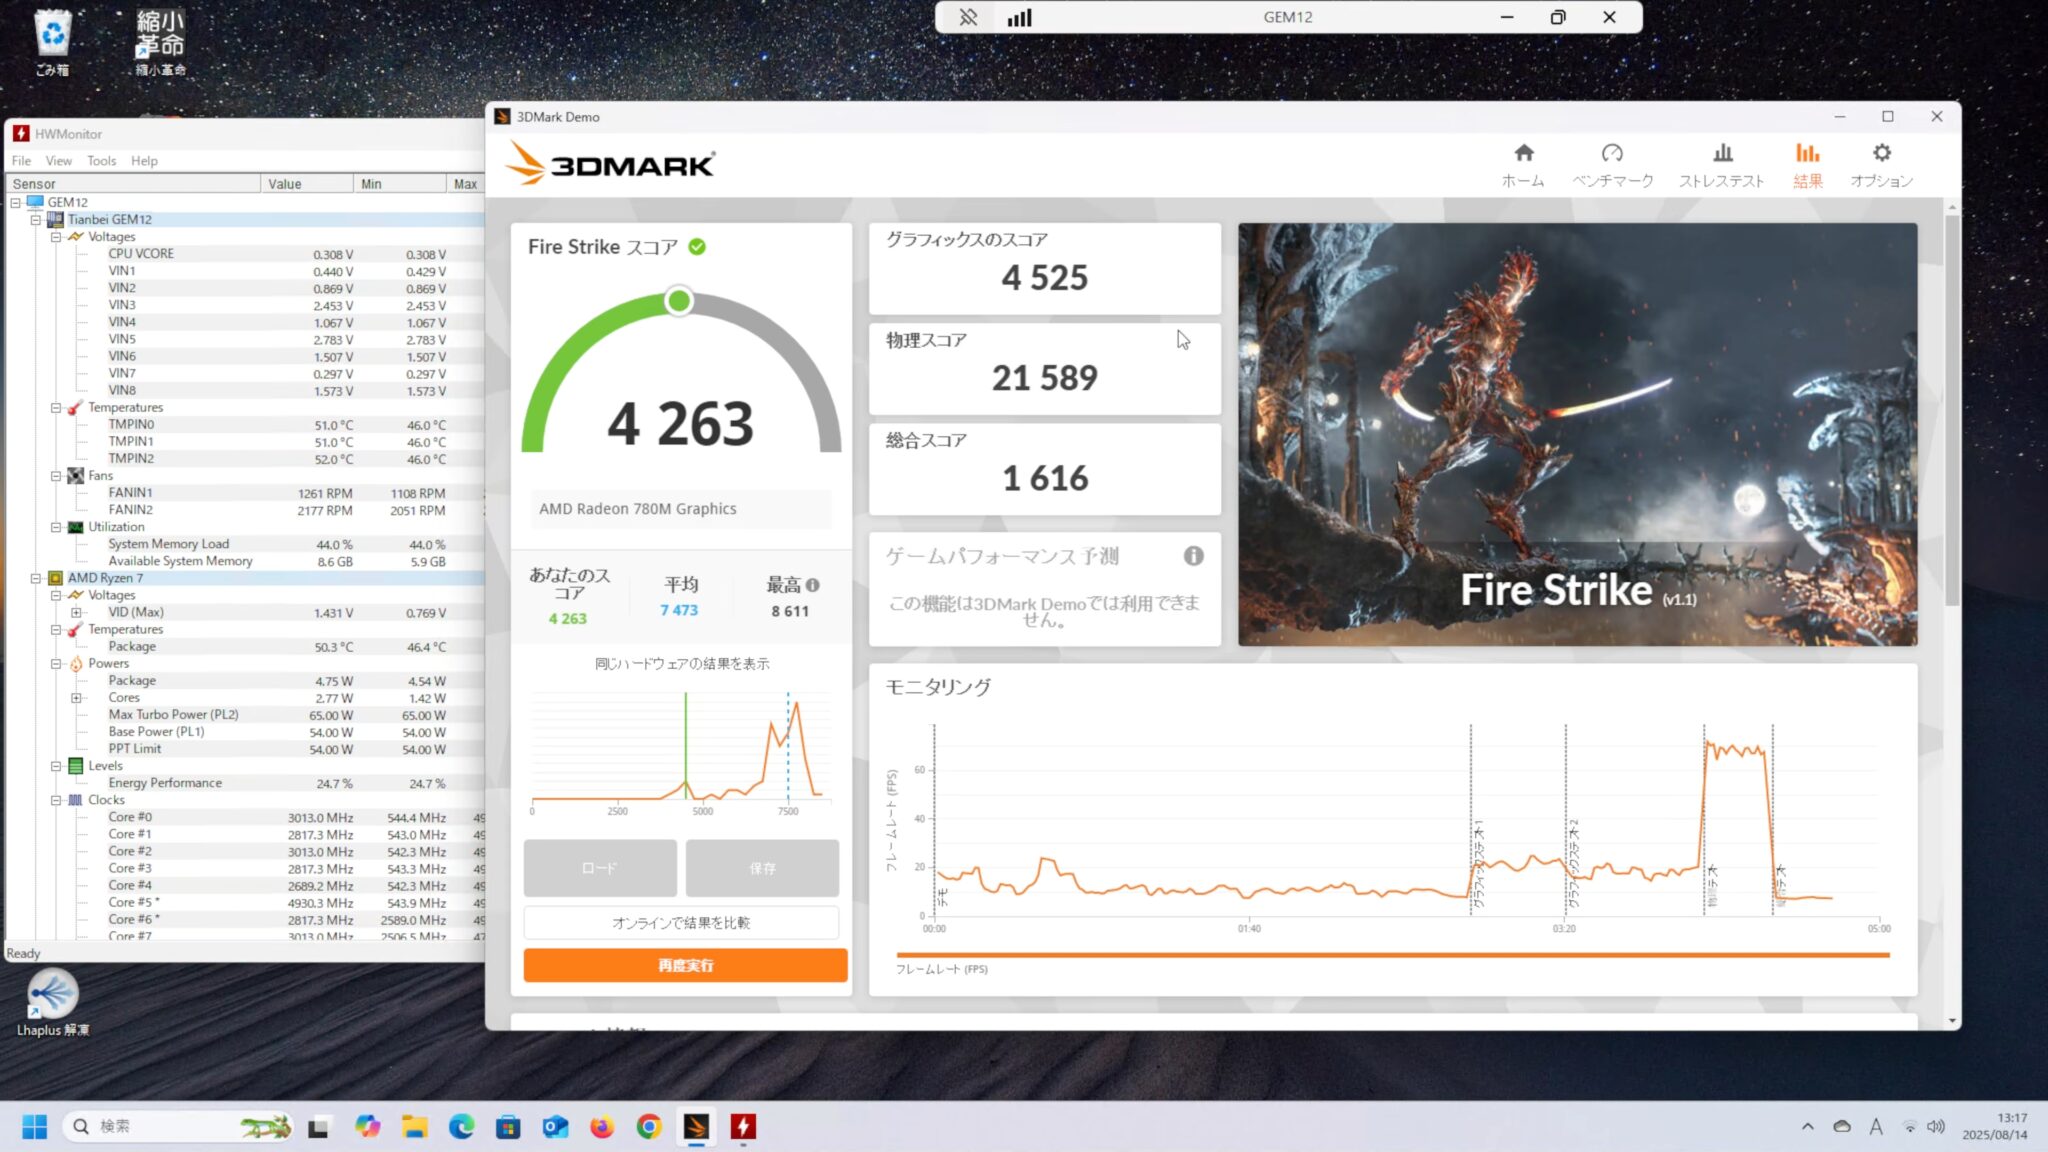Click the Sensor column header in HWMonitor
The image size is (2048, 1152).
(x=134, y=184)
